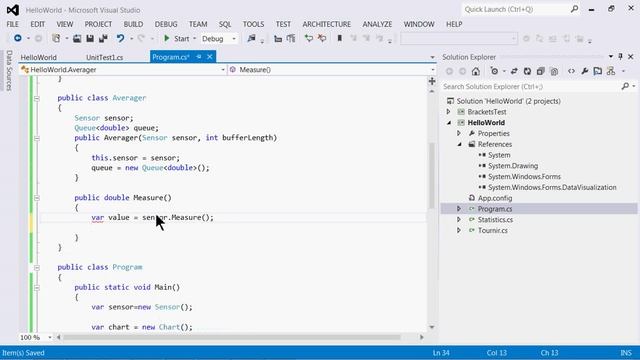
Task: Toggle the bookmark toolbar icon
Action: [x=340, y=38]
